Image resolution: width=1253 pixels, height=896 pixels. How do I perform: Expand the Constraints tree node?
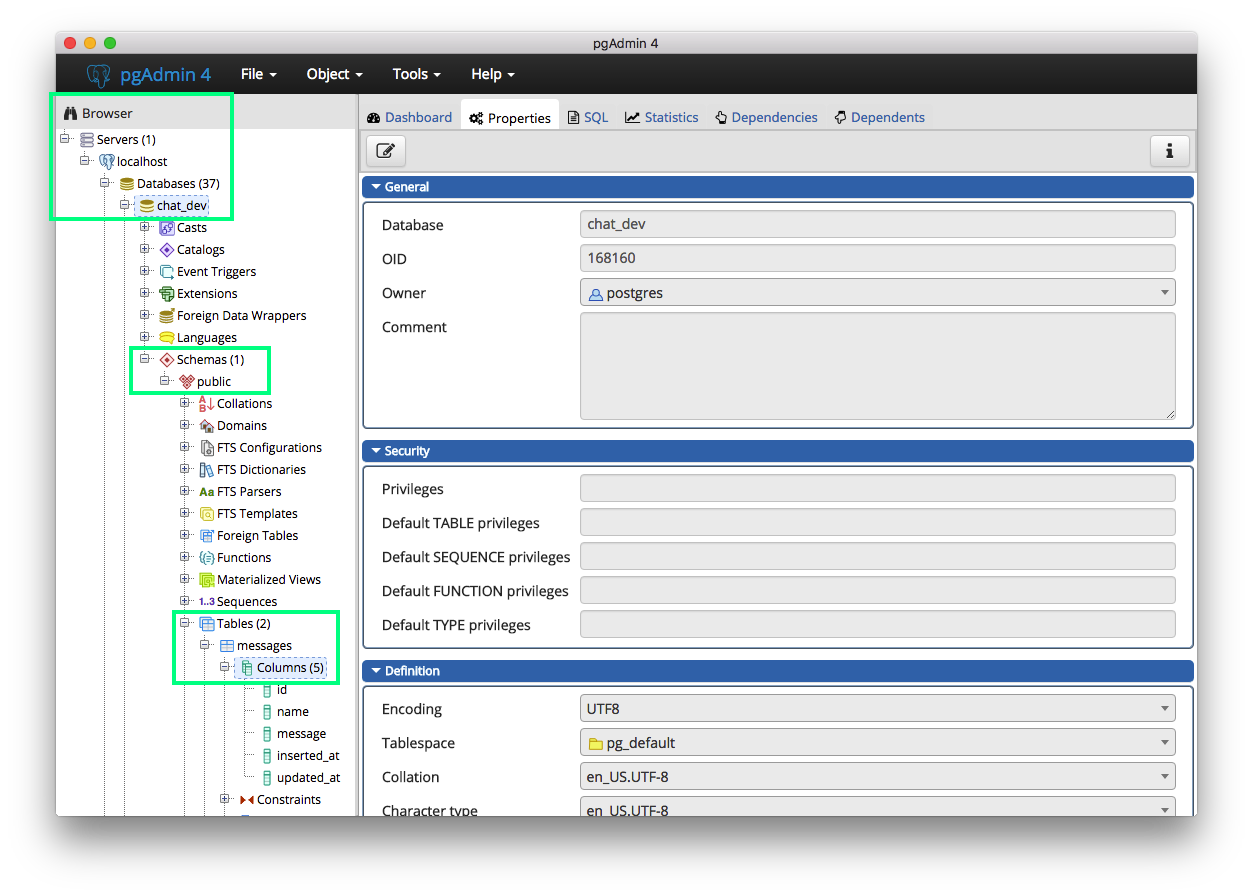224,799
